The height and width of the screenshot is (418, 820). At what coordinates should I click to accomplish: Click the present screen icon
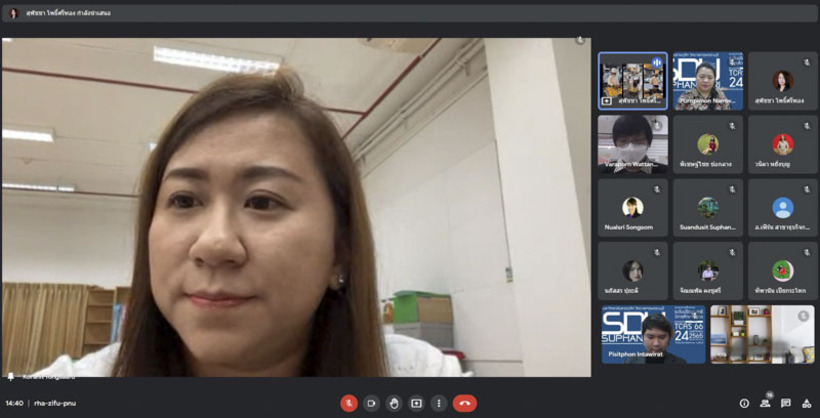click(416, 403)
